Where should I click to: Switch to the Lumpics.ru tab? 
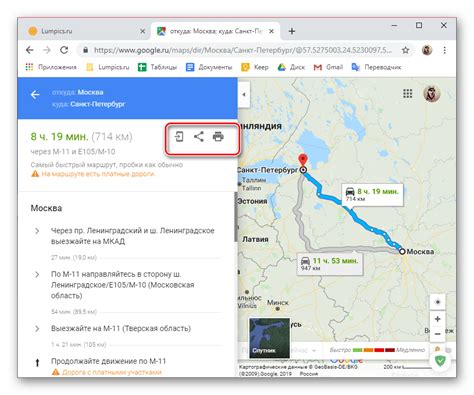tap(87, 31)
